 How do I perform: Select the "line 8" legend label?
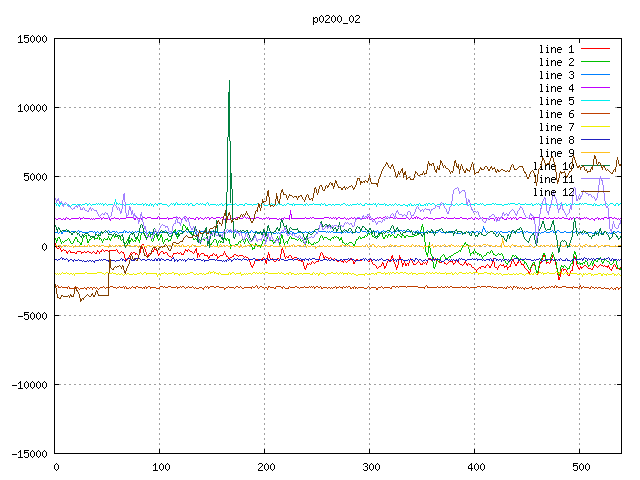click(556, 140)
